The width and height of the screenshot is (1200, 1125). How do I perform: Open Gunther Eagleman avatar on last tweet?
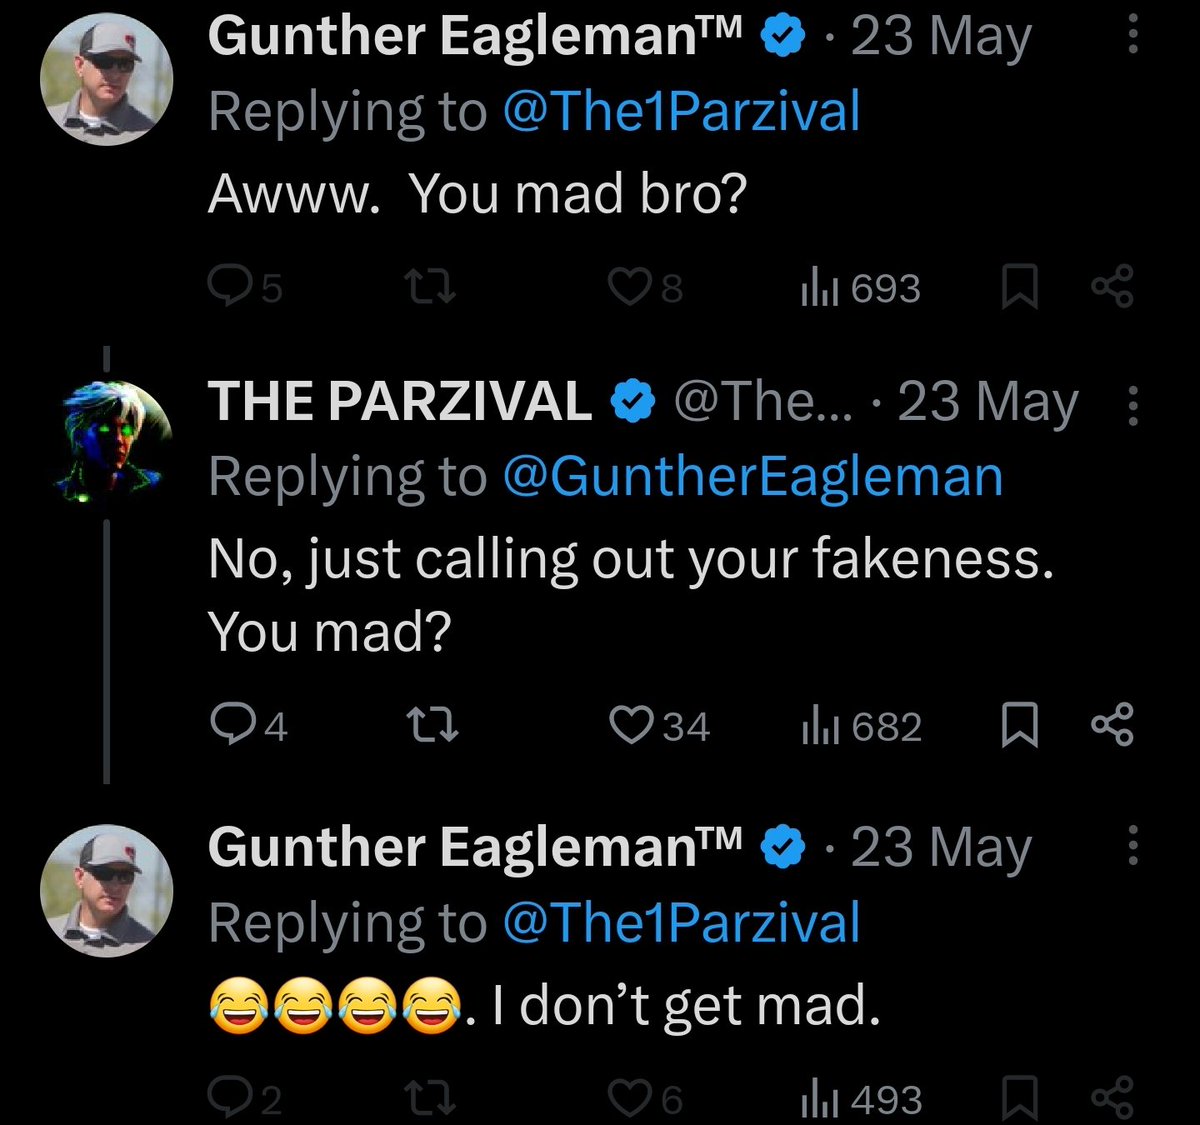coord(106,890)
